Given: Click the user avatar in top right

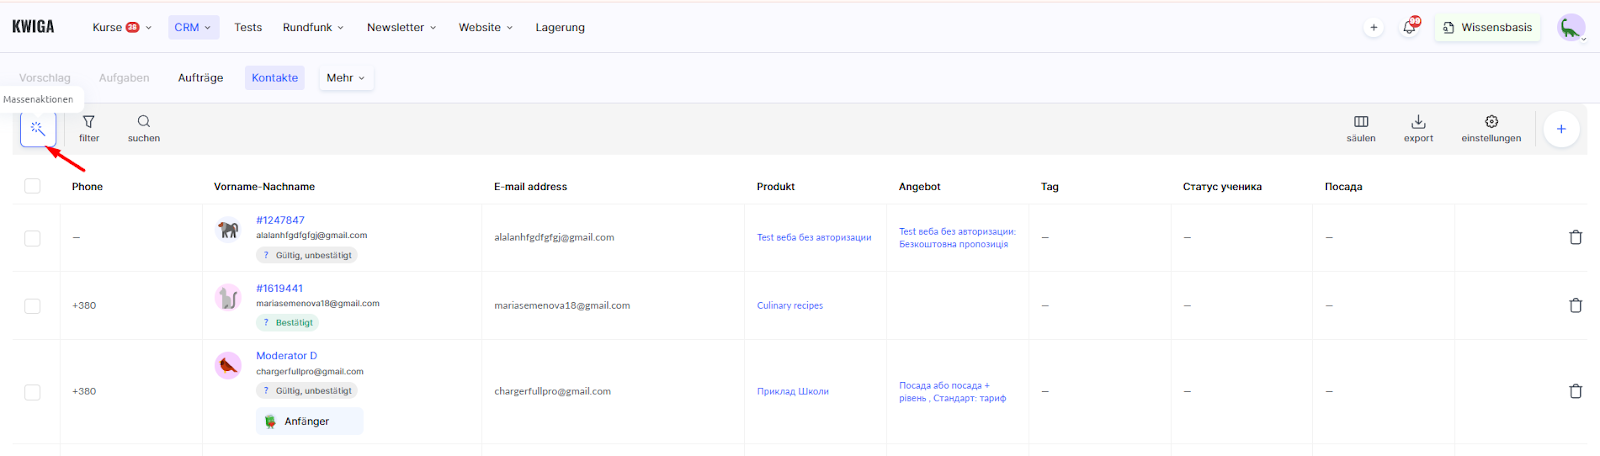Looking at the screenshot, I should click(1570, 28).
